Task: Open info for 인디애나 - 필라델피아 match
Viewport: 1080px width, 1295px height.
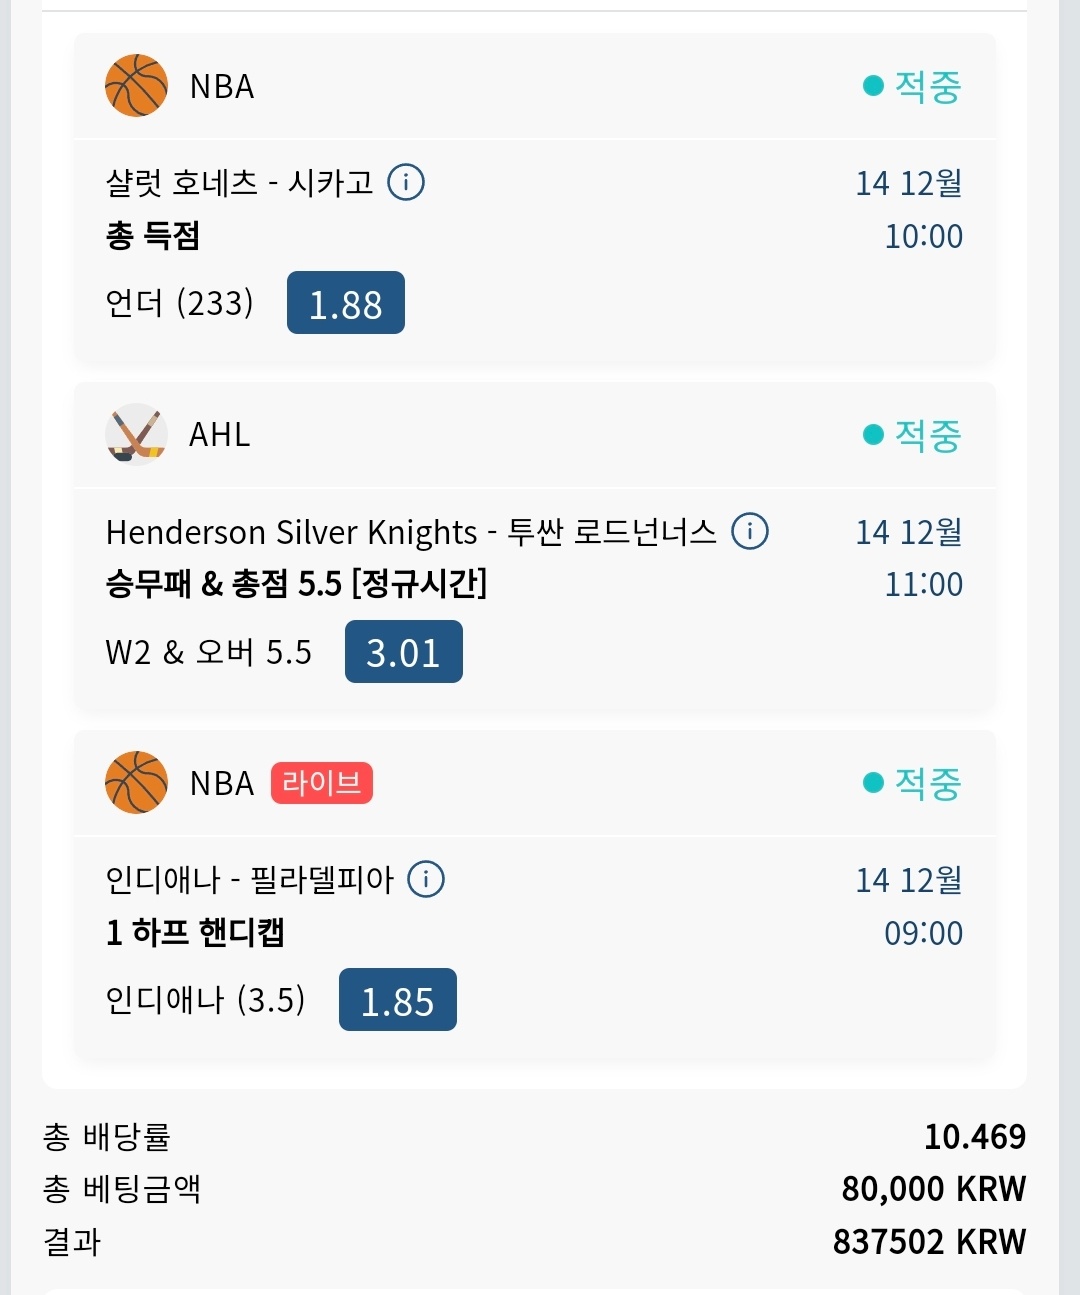Action: pyautogui.click(x=426, y=879)
